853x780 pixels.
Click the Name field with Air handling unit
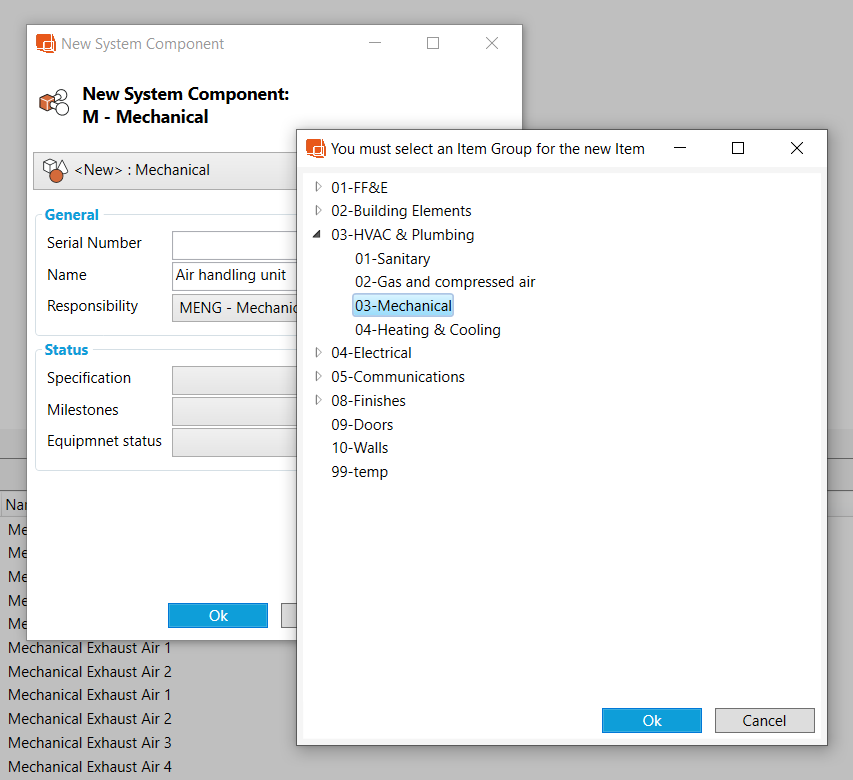tap(235, 276)
